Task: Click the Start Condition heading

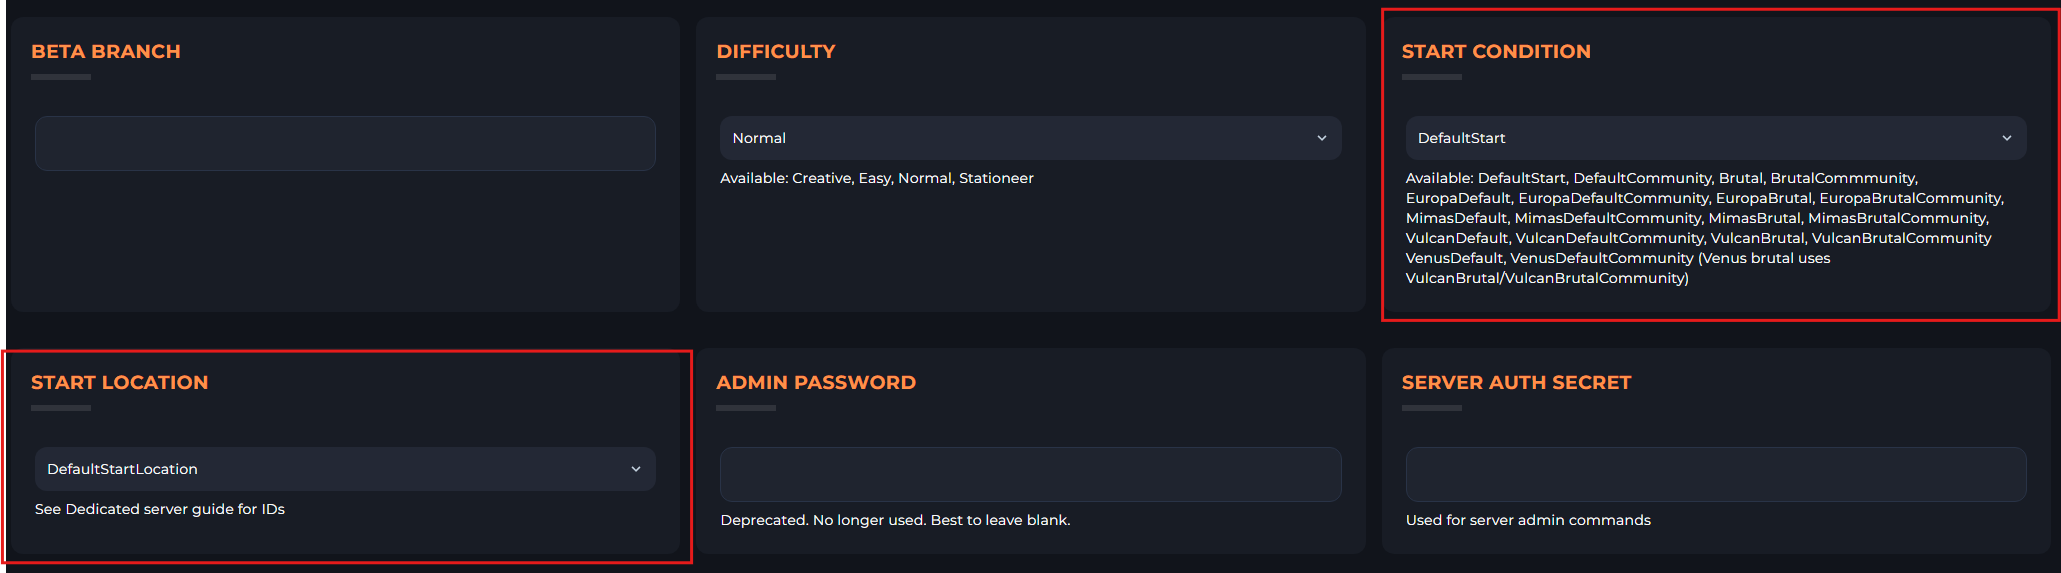Action: pyautogui.click(x=1496, y=51)
